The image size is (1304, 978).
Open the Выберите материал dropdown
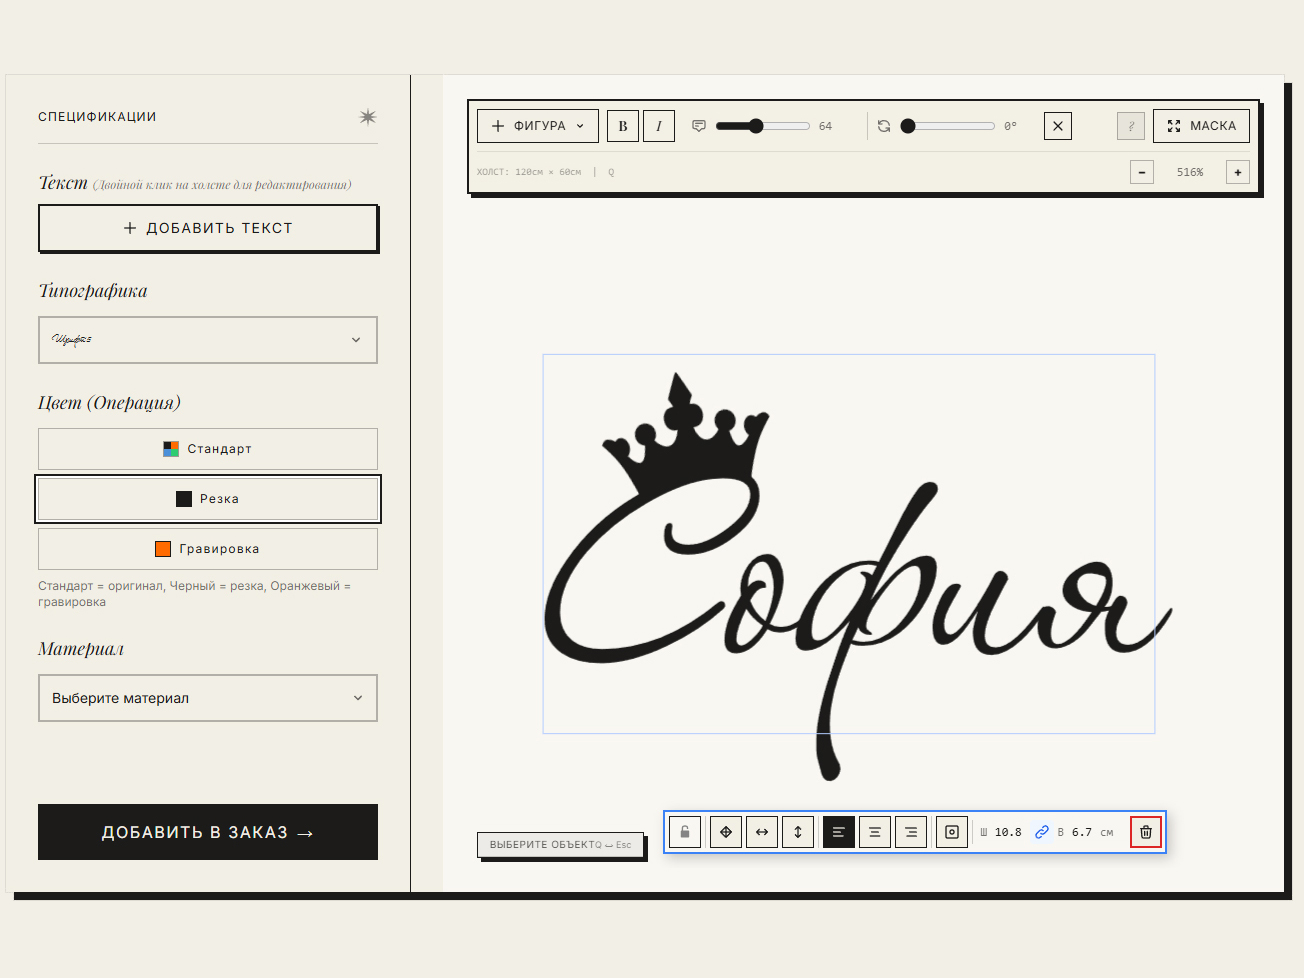(x=208, y=698)
